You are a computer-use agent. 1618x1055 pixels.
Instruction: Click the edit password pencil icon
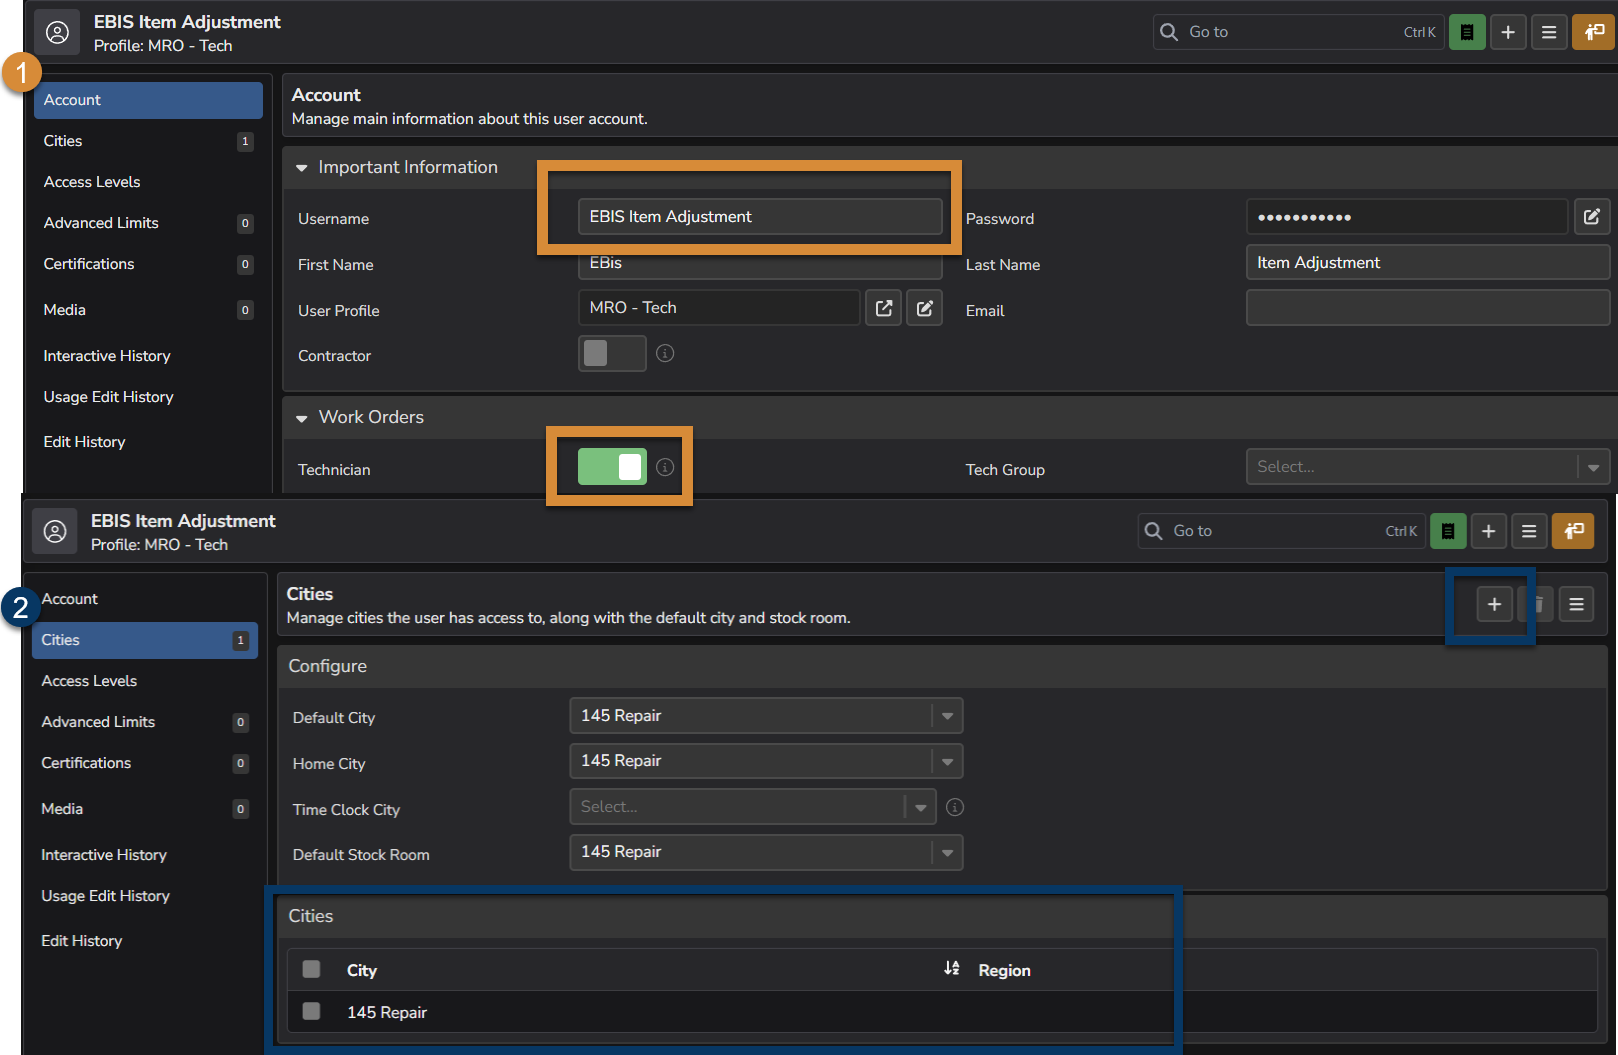click(x=1592, y=216)
